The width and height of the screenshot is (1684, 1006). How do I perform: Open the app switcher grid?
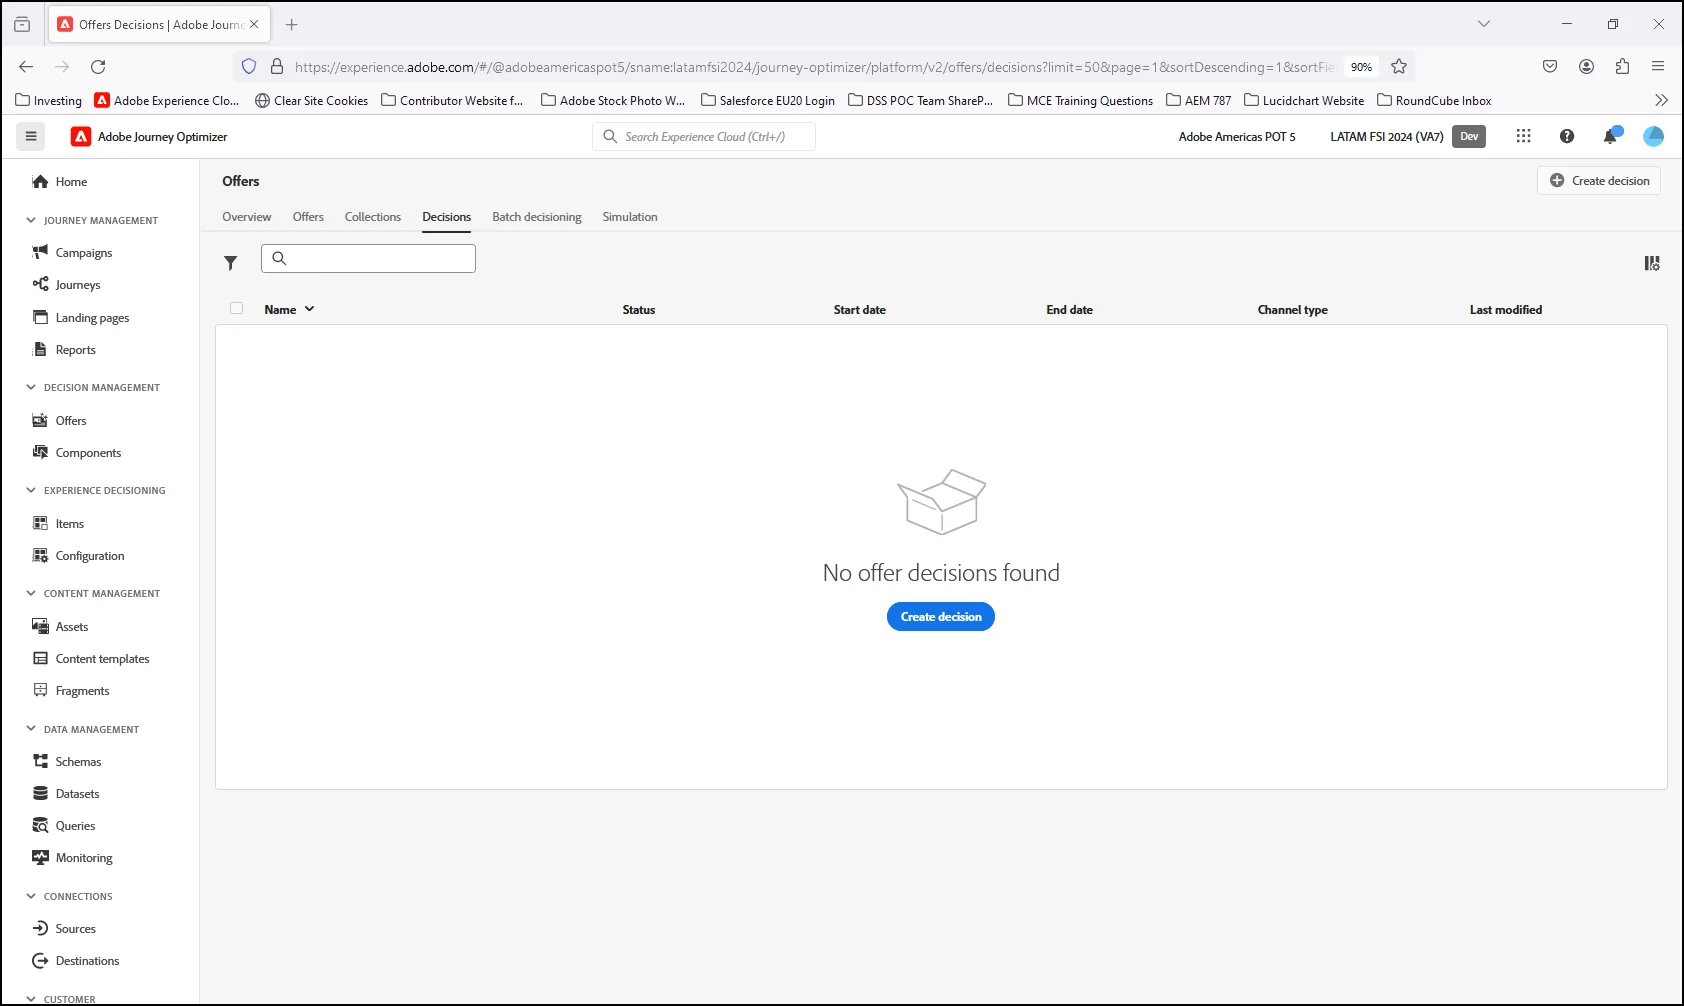pyautogui.click(x=1523, y=136)
